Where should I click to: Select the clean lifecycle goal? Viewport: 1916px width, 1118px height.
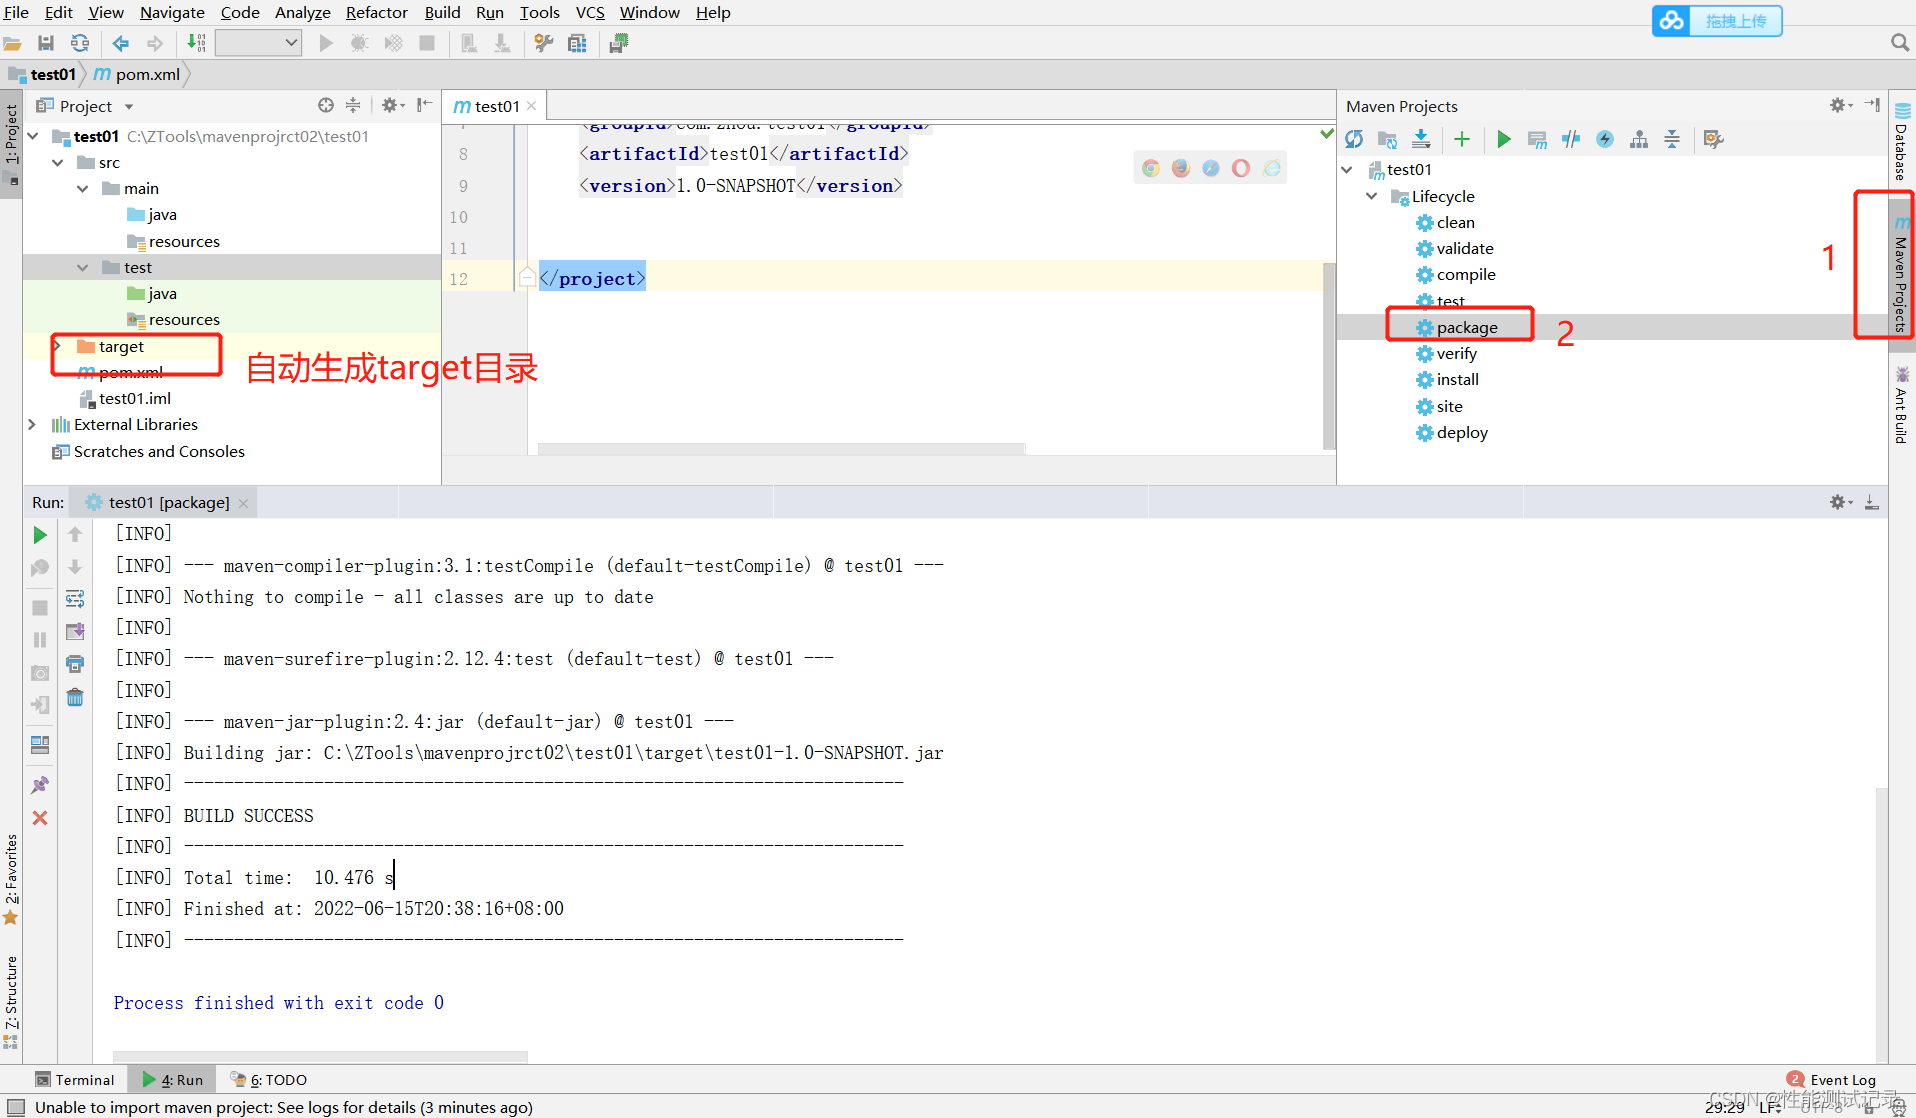(1455, 223)
